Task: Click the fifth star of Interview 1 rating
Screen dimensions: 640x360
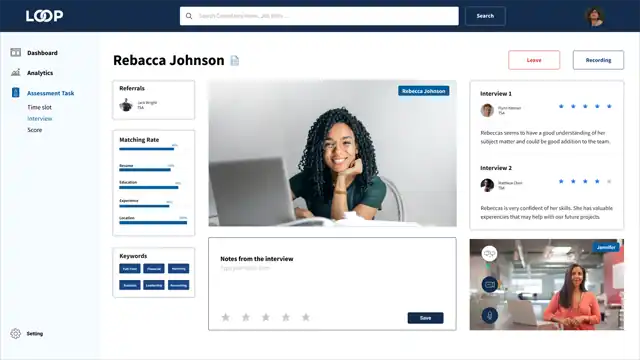Action: pos(609,106)
